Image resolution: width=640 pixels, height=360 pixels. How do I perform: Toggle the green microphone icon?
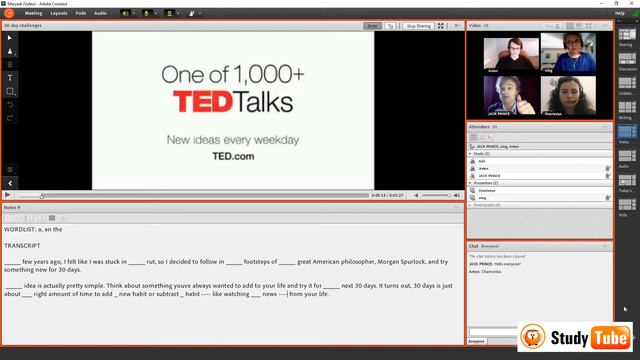pyautogui.click(x=147, y=13)
